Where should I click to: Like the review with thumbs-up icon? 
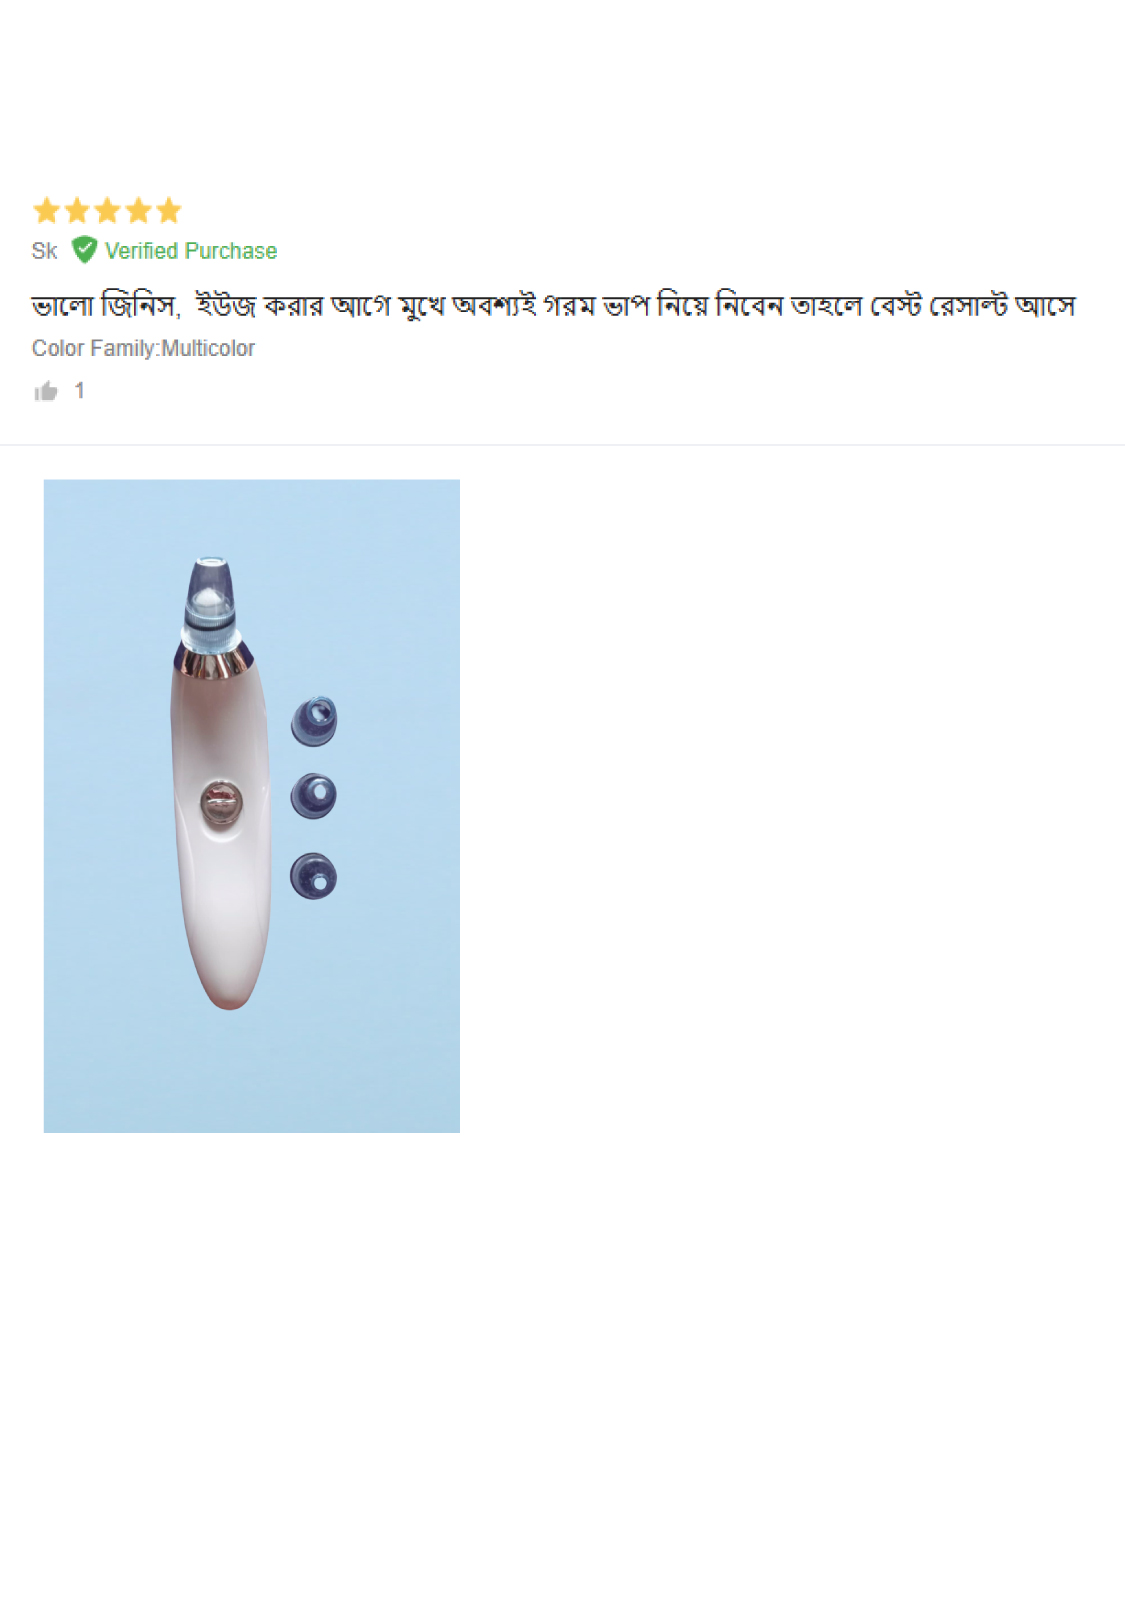[x=46, y=391]
